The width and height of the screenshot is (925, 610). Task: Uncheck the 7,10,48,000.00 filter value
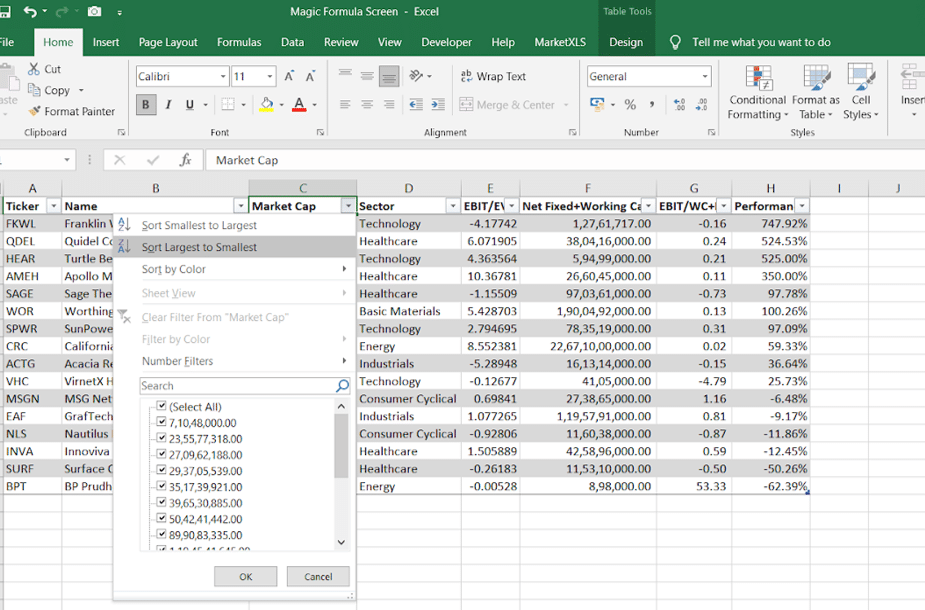click(161, 422)
